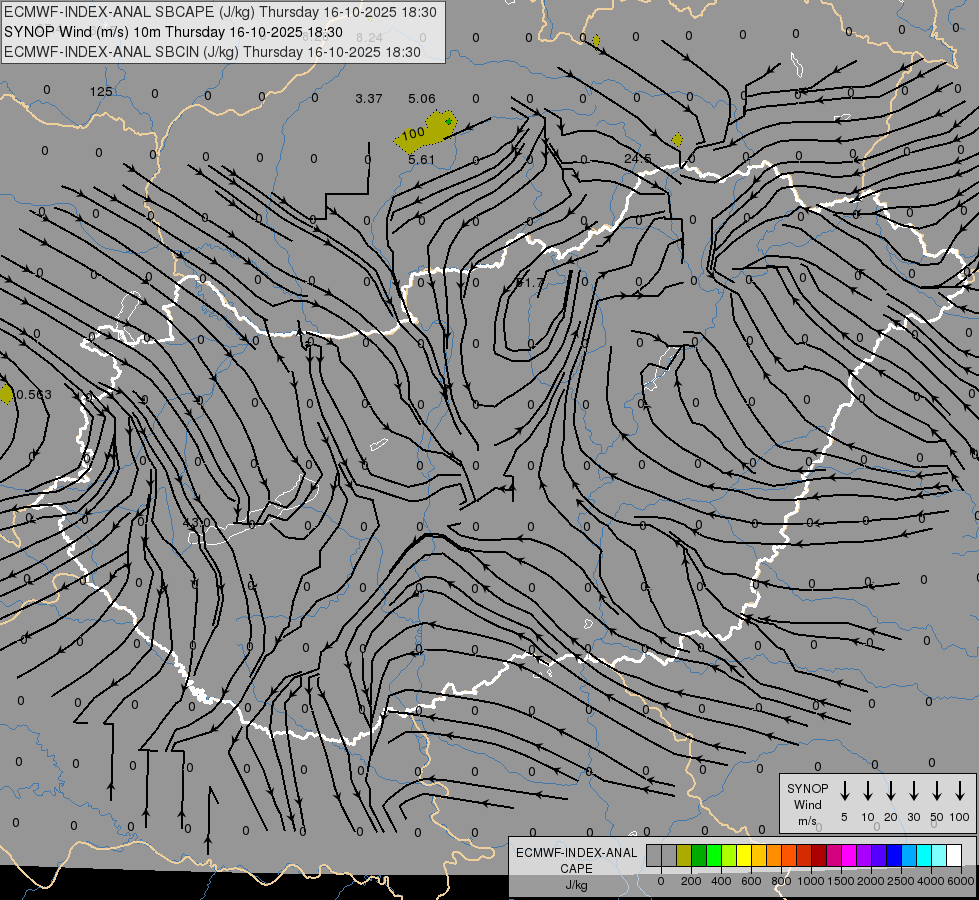
Task: Click the 3.37 value on the map
Action: click(x=368, y=99)
